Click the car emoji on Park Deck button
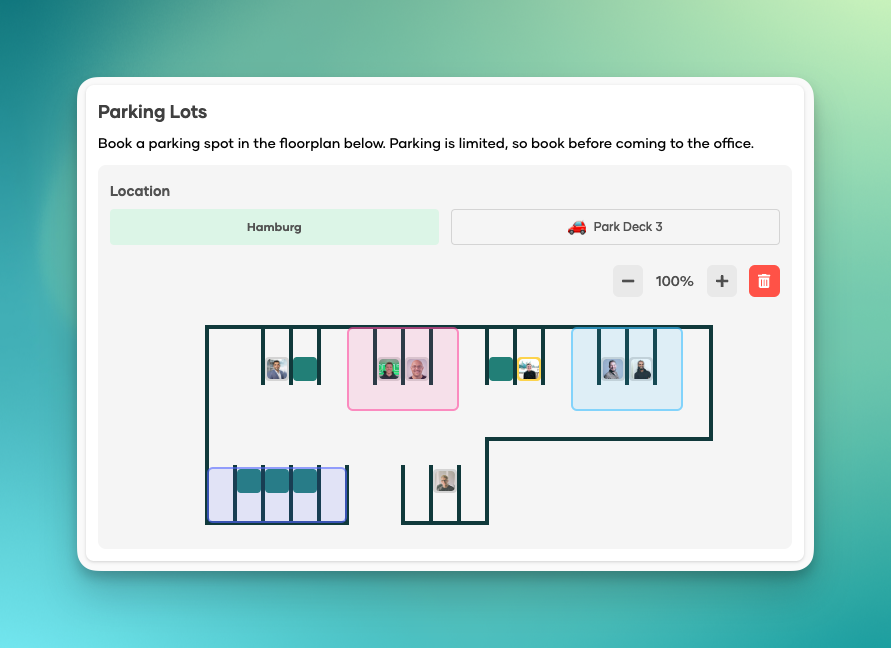 coord(577,227)
